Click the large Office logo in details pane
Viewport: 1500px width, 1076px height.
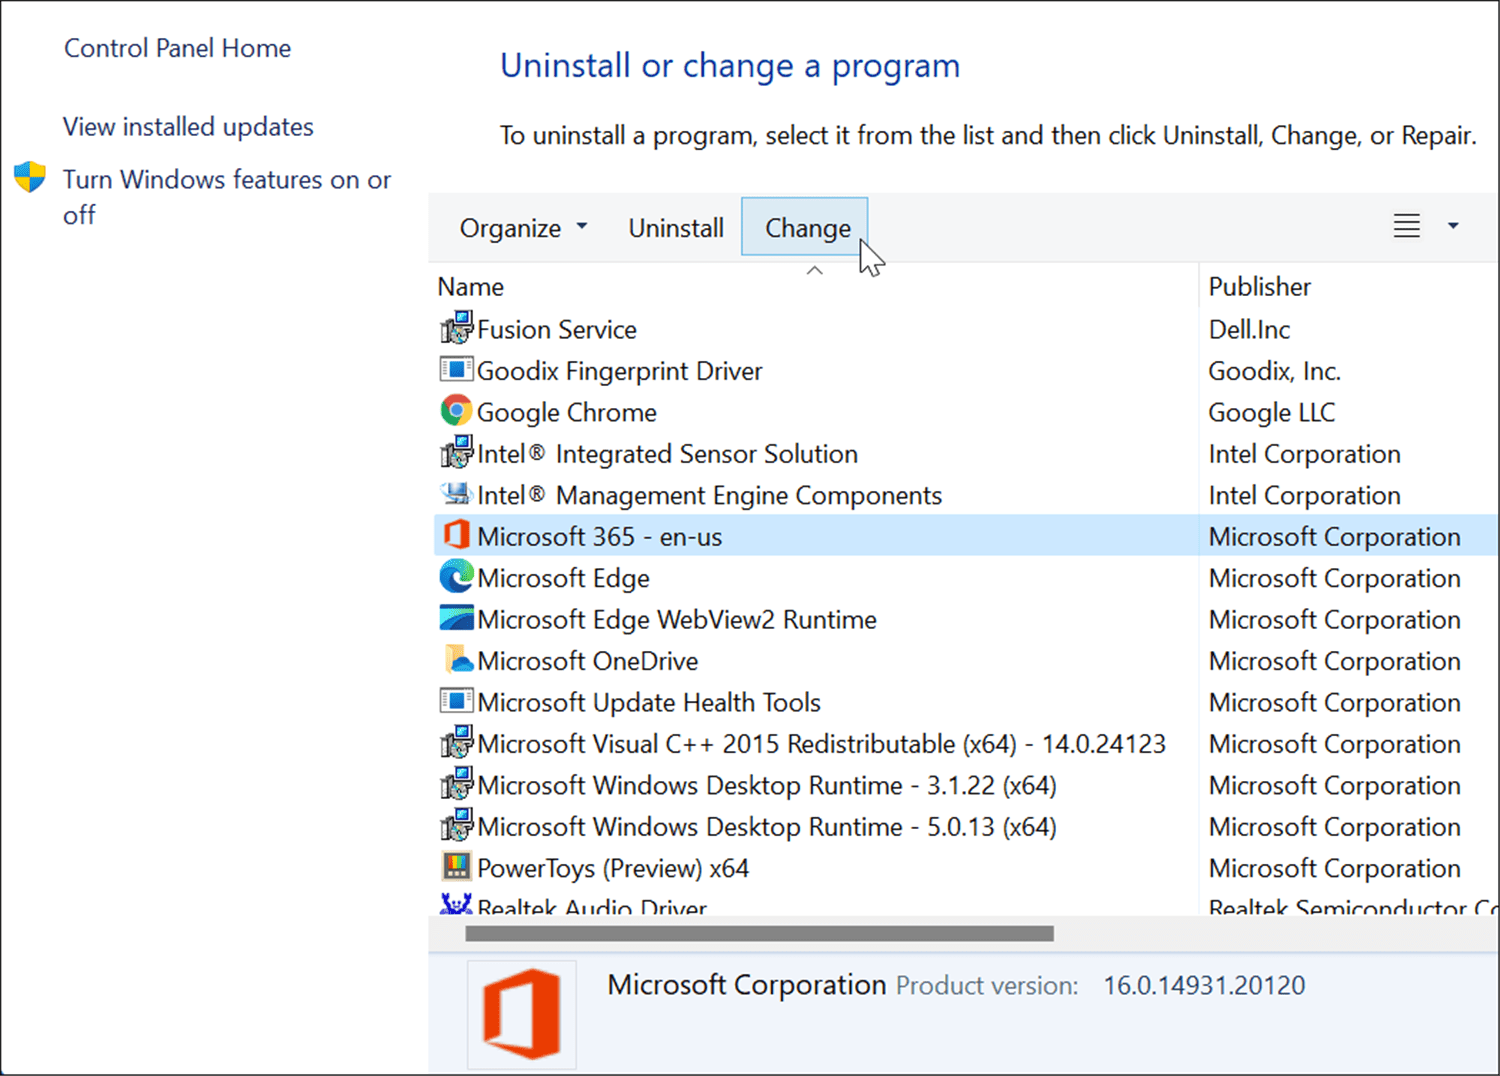click(521, 1013)
